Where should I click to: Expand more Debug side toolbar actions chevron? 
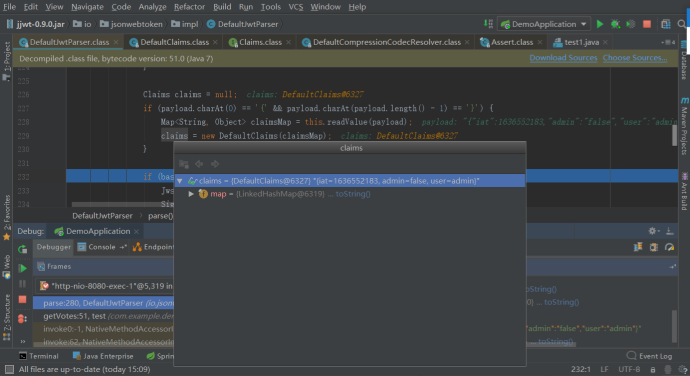[x=22, y=341]
